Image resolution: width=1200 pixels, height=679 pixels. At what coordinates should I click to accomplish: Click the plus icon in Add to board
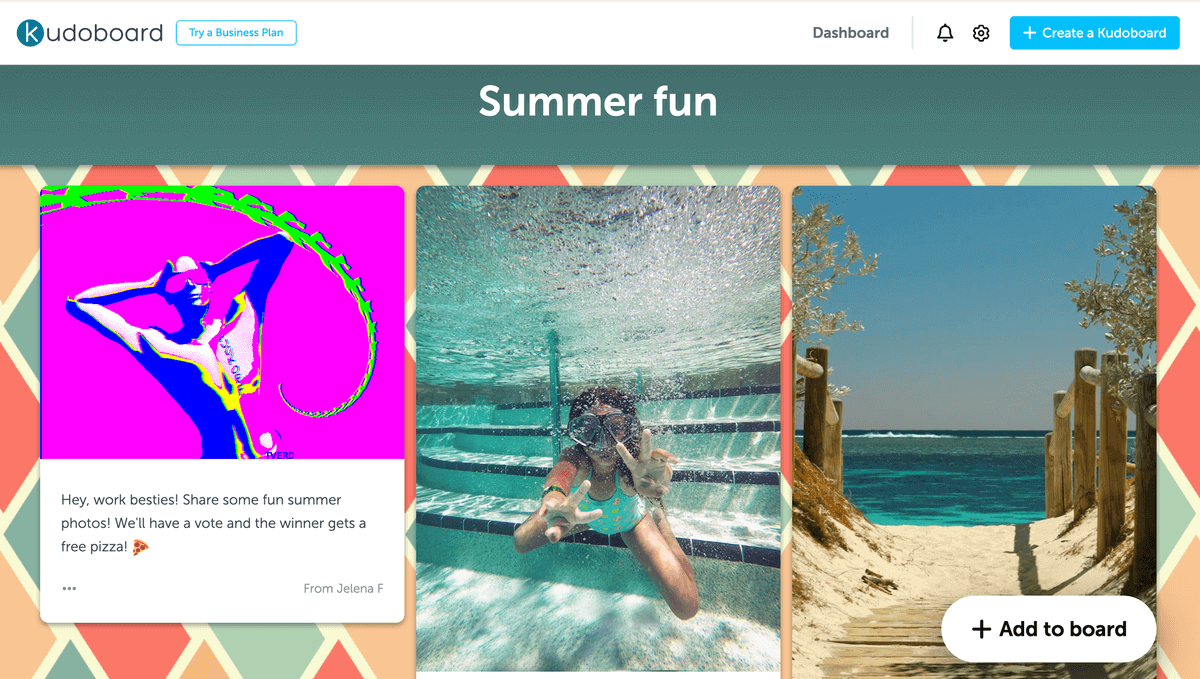tap(981, 629)
